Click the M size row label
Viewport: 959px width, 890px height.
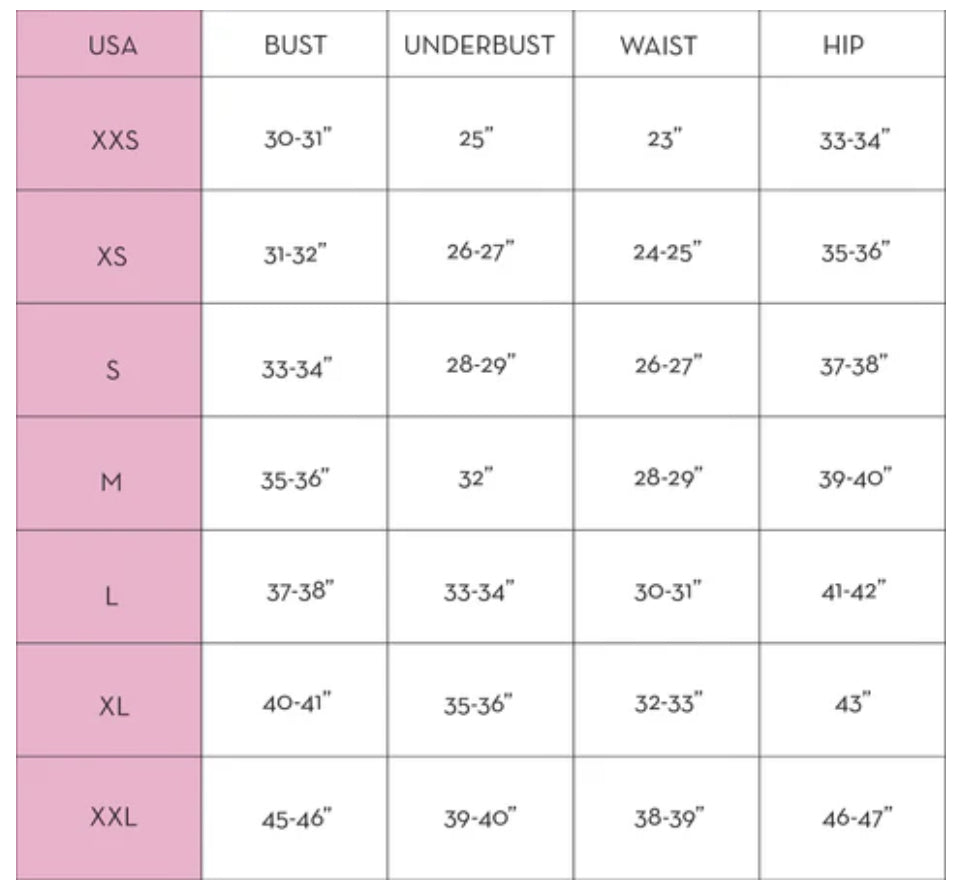coord(112,482)
